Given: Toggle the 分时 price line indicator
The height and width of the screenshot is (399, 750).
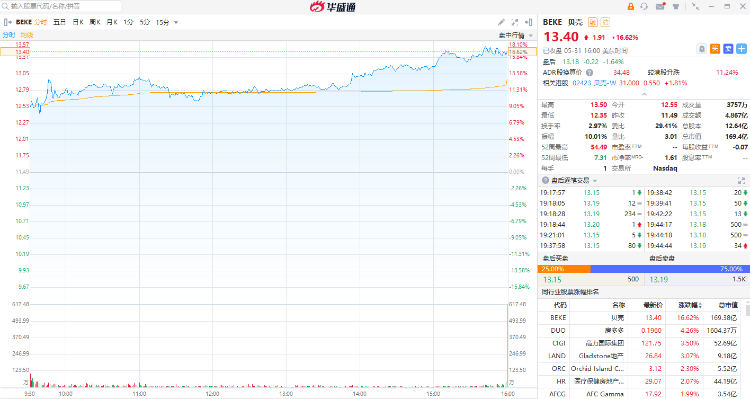Looking at the screenshot, I should click(9, 35).
